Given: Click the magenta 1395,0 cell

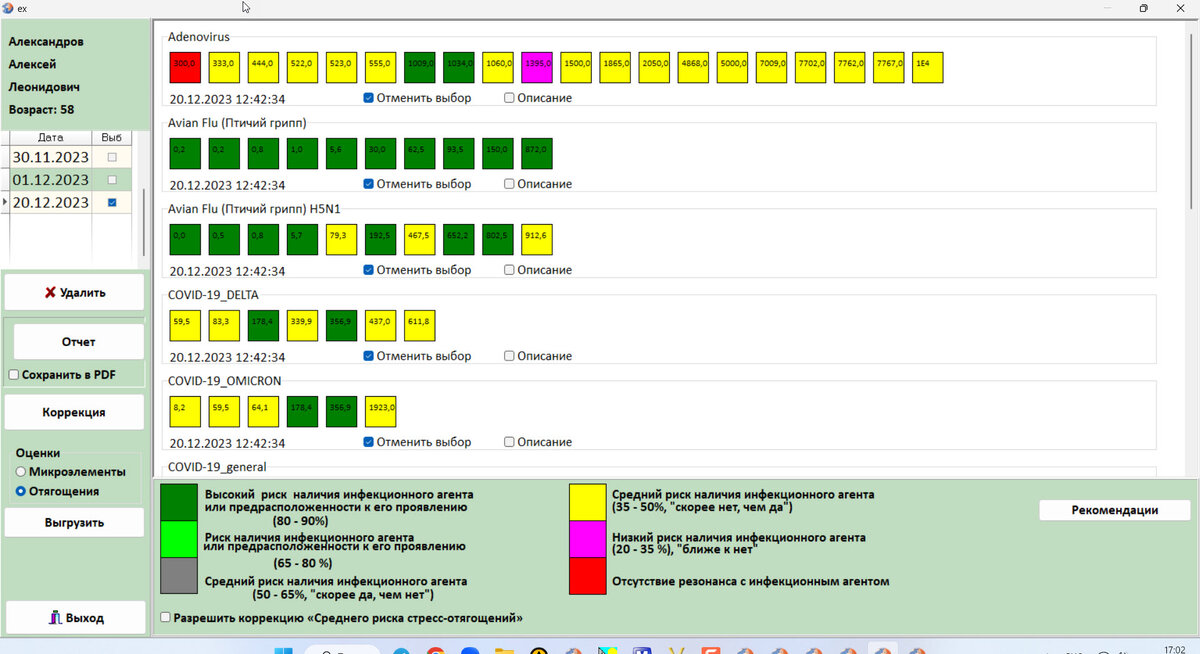Looking at the screenshot, I should 537,67.
